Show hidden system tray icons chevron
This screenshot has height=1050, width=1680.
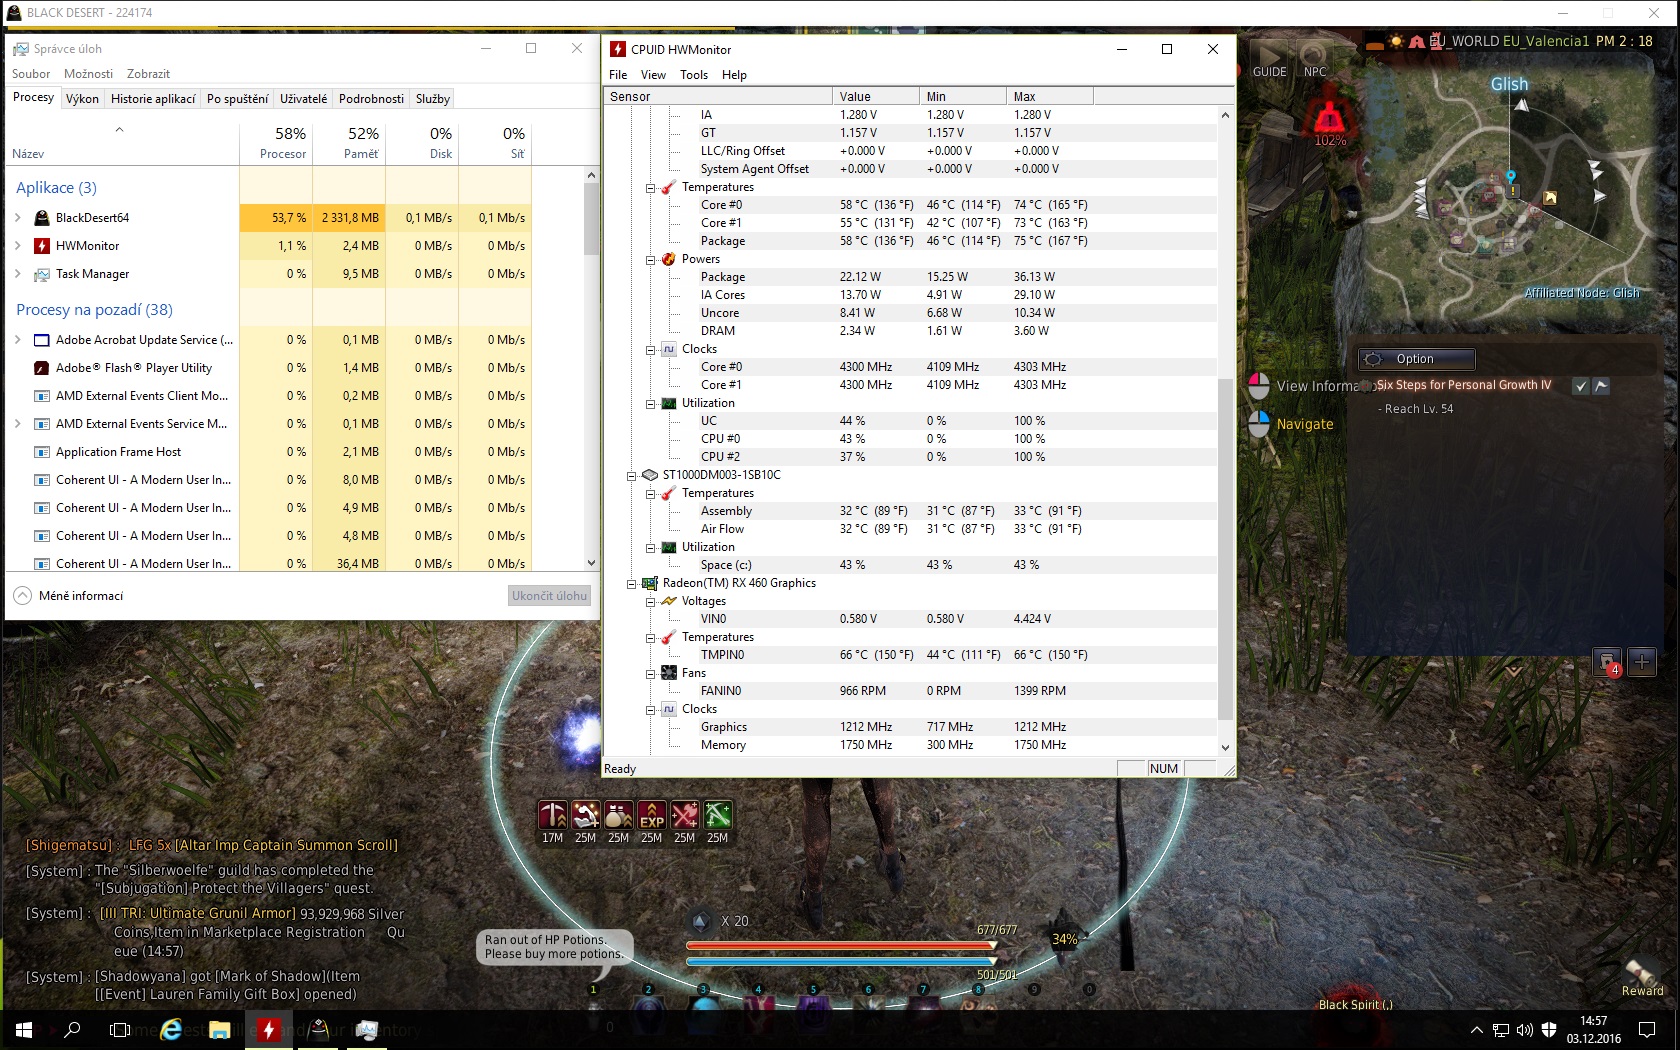click(1476, 1030)
